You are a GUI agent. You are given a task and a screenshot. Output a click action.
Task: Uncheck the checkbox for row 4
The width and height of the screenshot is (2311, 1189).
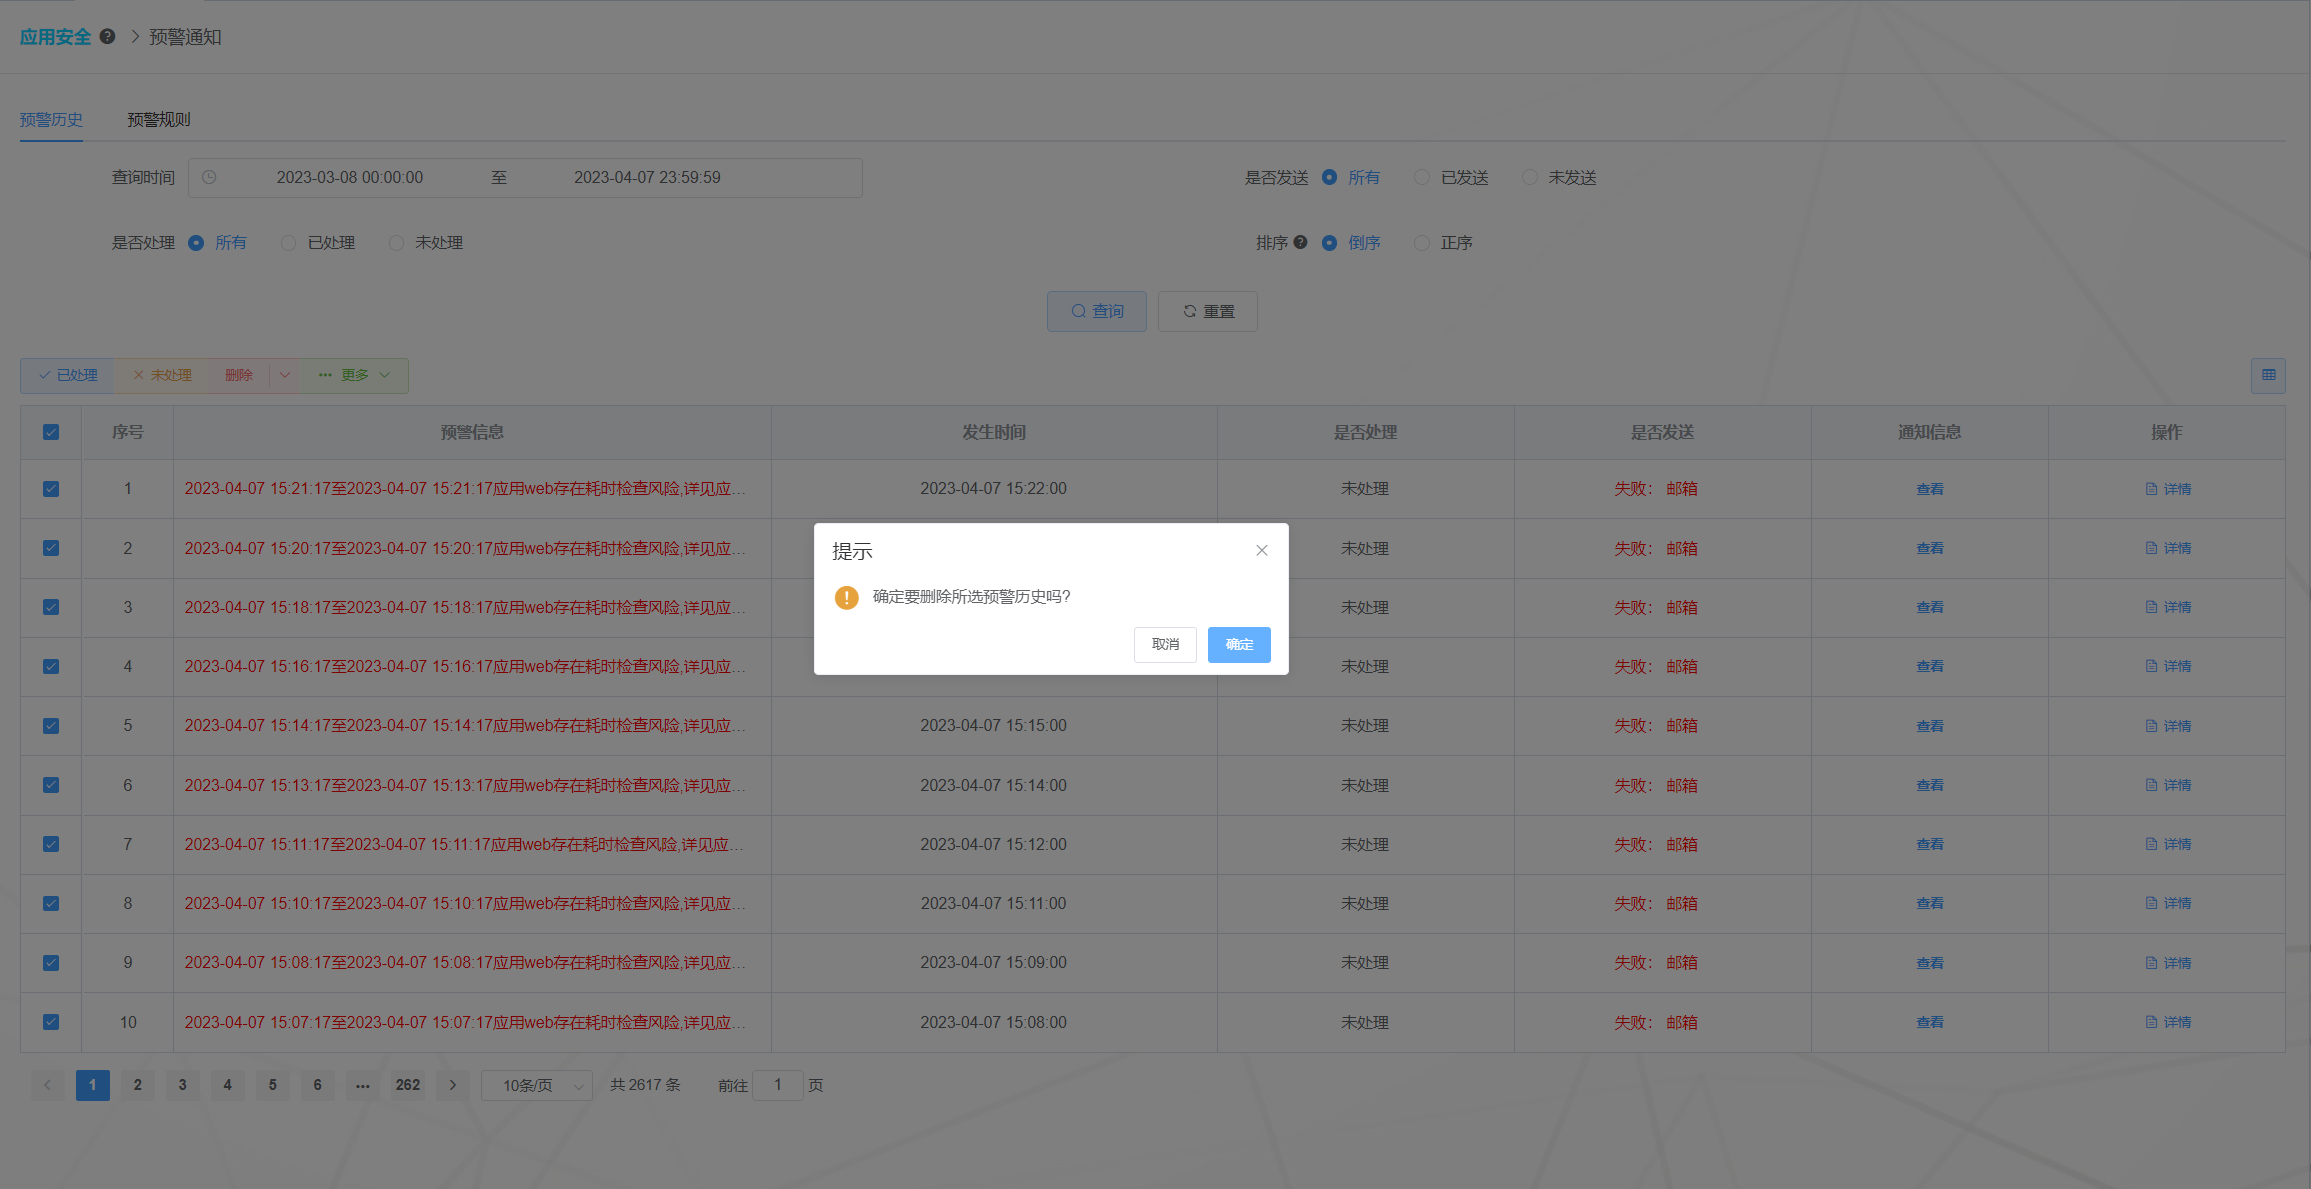51,666
